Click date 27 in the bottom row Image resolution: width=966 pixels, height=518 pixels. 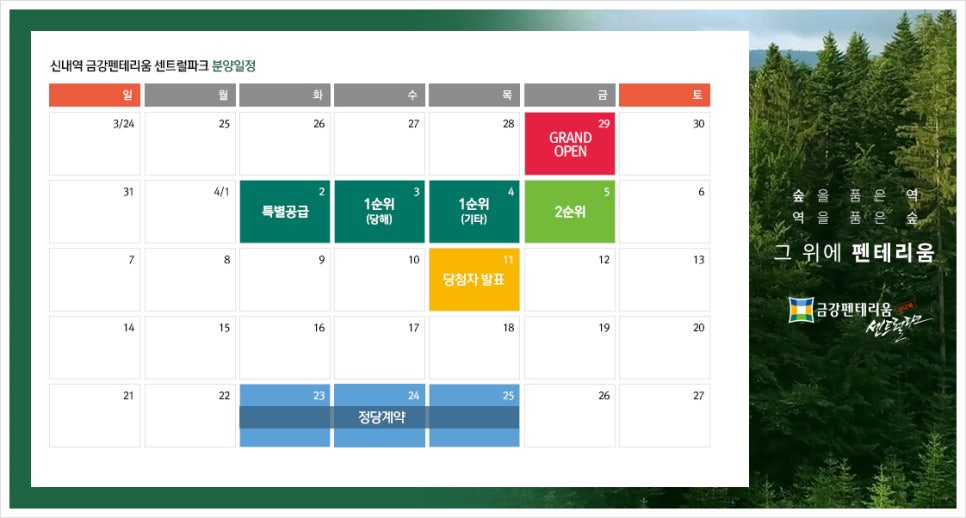[665, 416]
